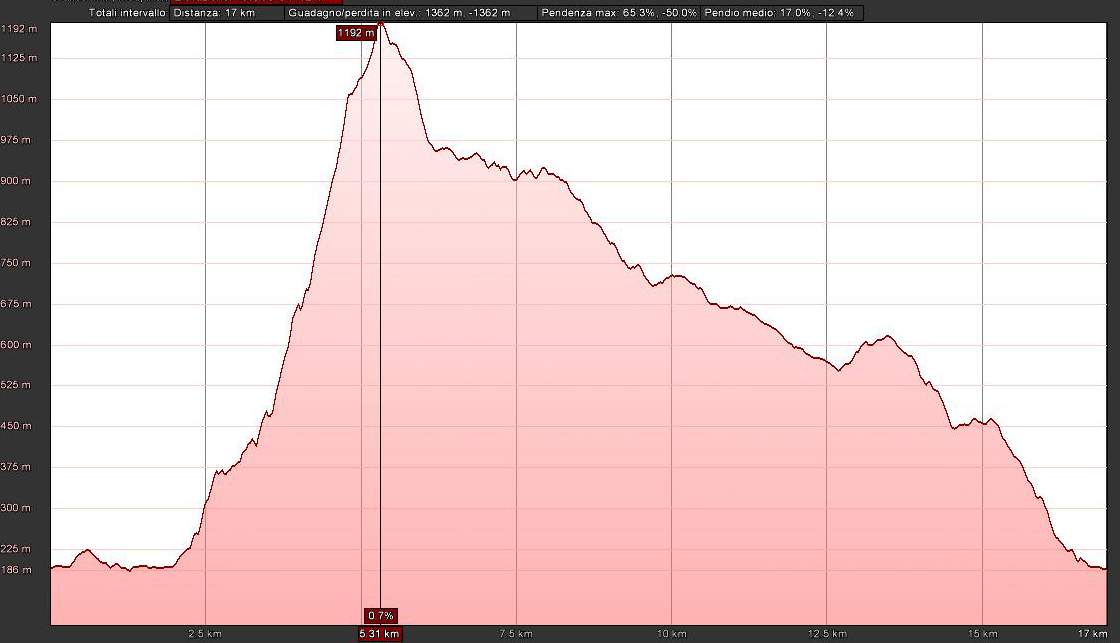This screenshot has width=1120, height=643.
Task: Click the '12.5 km' x-axis label
Action: (x=827, y=634)
